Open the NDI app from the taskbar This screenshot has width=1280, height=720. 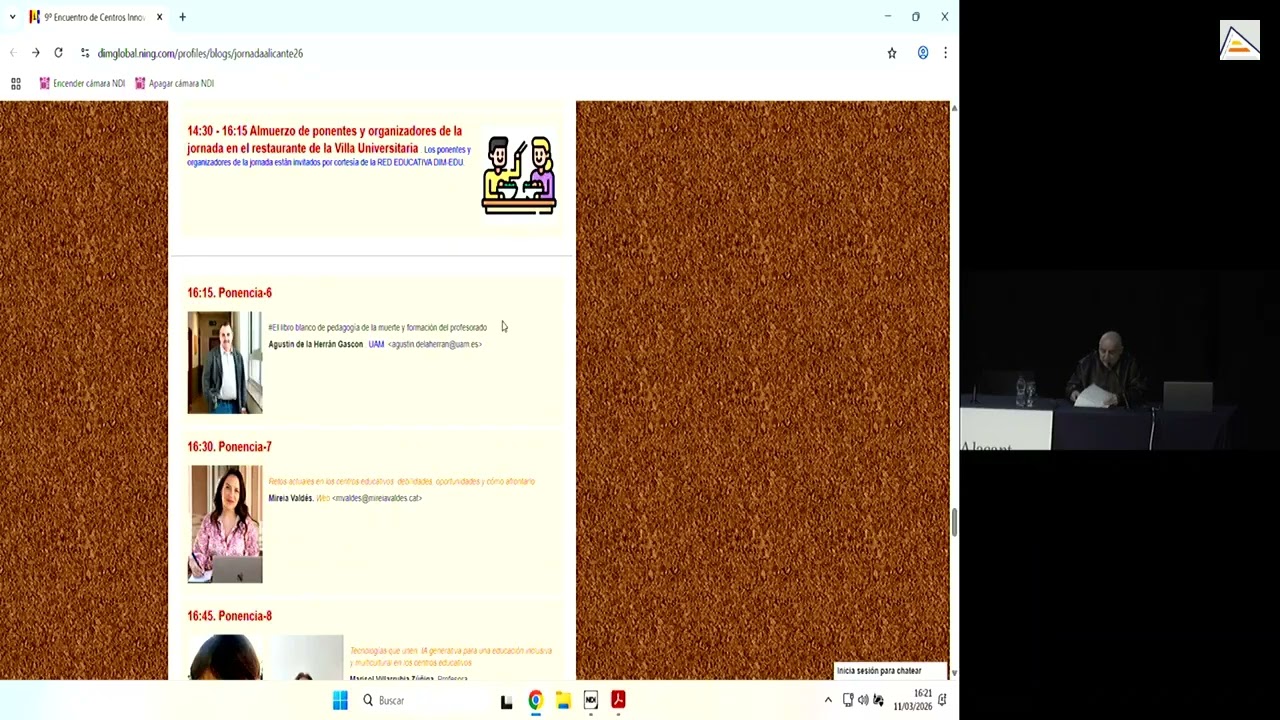(x=591, y=700)
